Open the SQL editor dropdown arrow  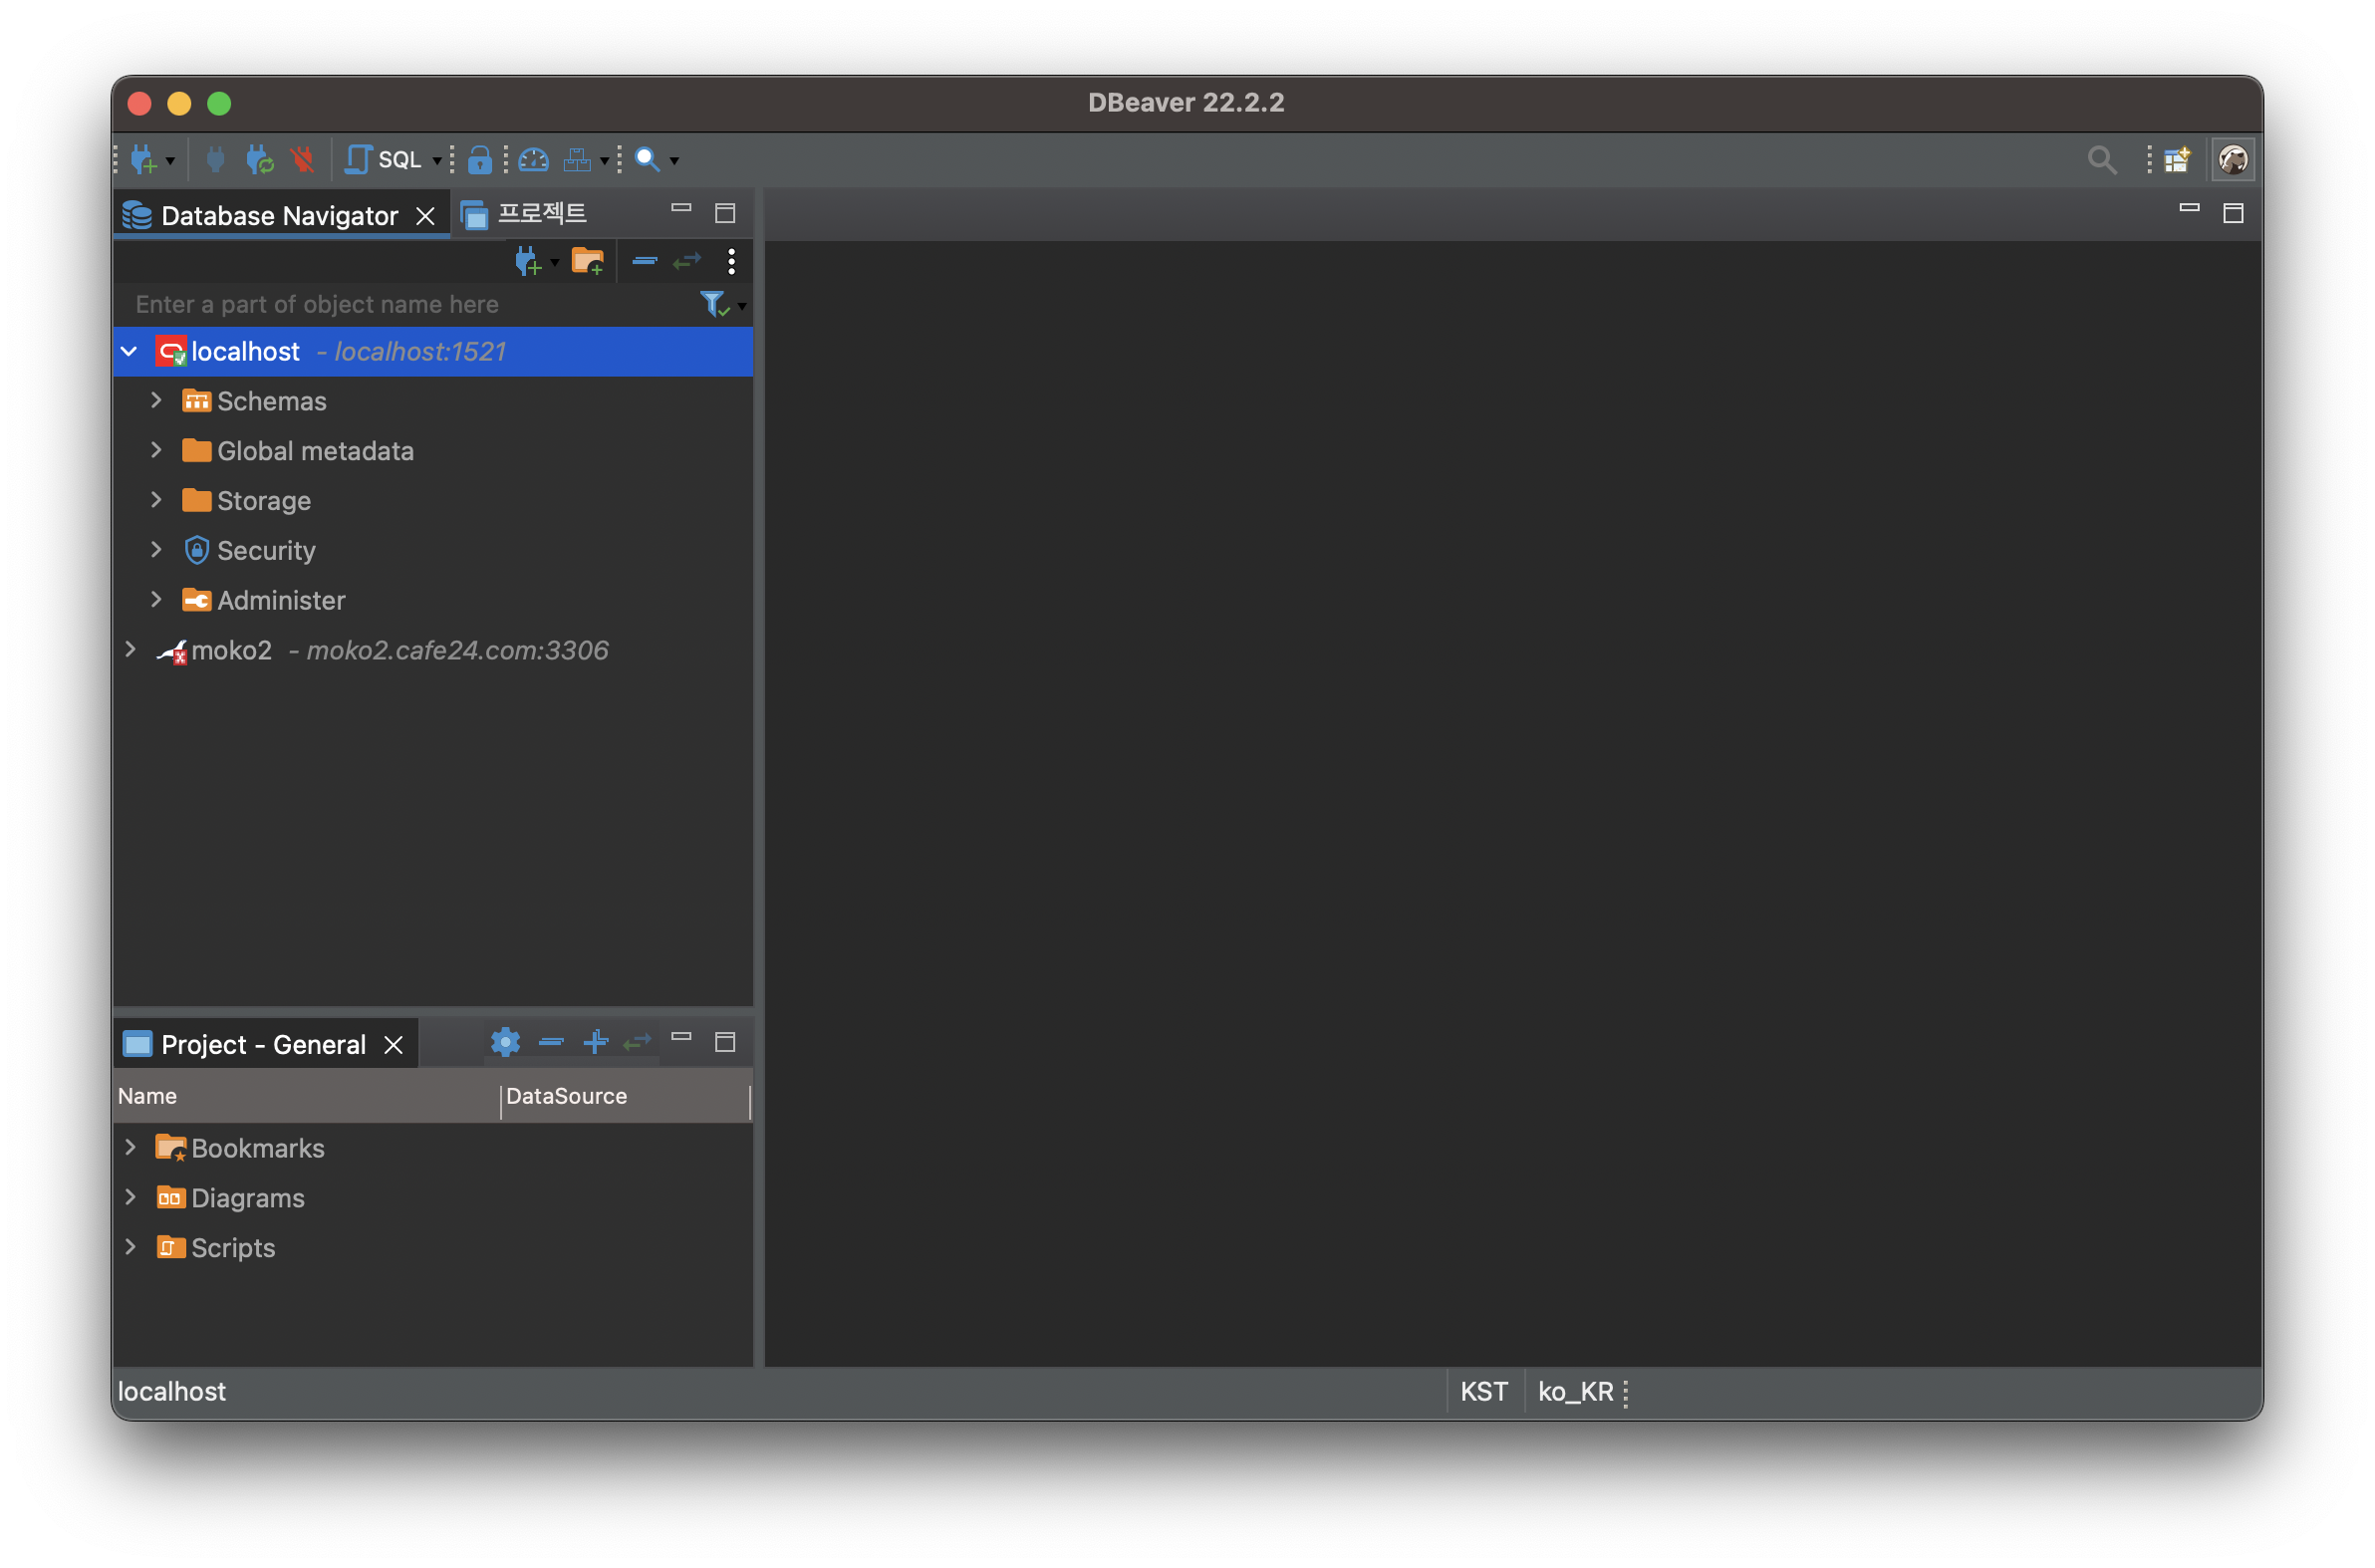point(437,160)
